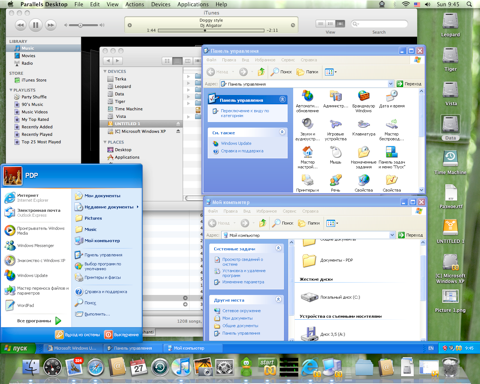Open Internet Explorer from Start menu
The width and height of the screenshot is (480, 384).
36,198
